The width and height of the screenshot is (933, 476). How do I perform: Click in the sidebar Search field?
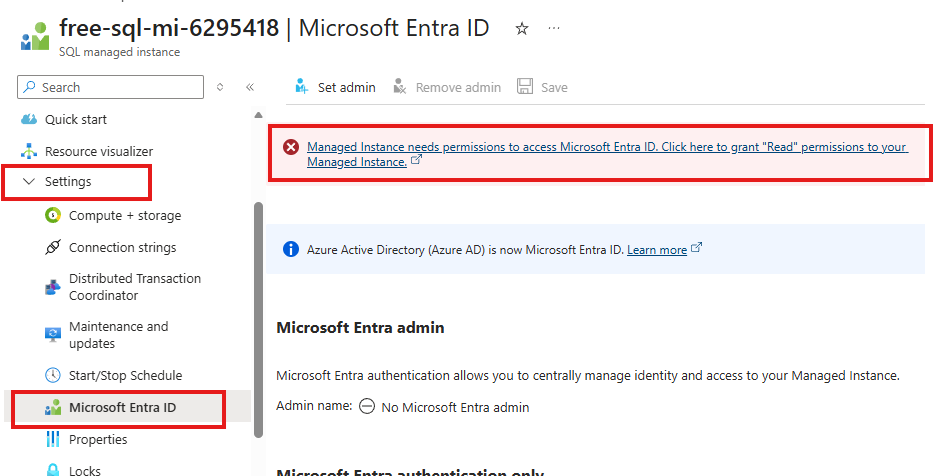(110, 87)
